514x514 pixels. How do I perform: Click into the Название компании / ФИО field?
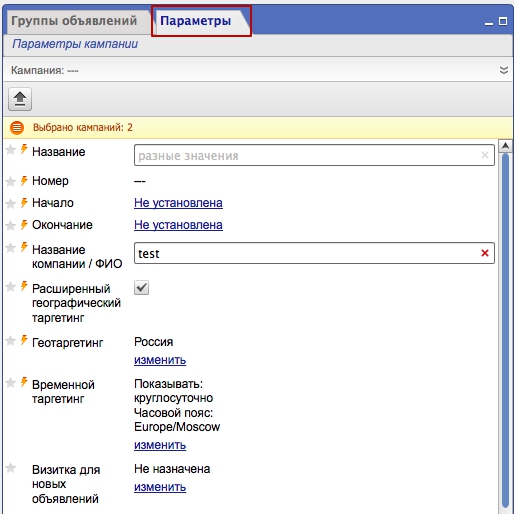(x=314, y=253)
